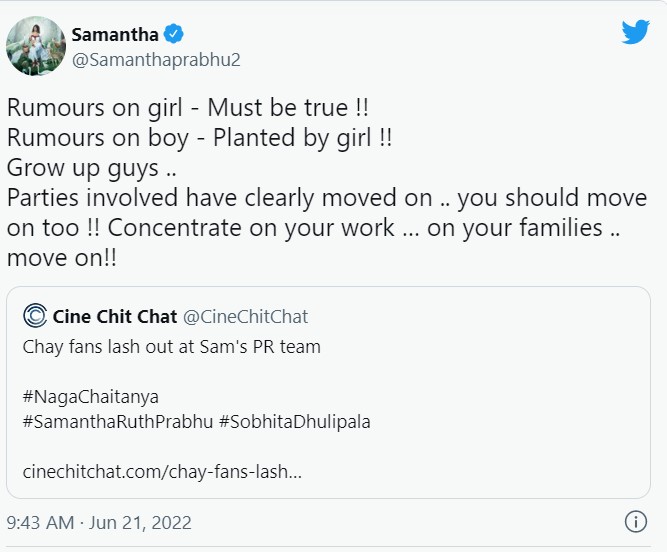Click the Cine Chit Chat account name

click(x=113, y=317)
